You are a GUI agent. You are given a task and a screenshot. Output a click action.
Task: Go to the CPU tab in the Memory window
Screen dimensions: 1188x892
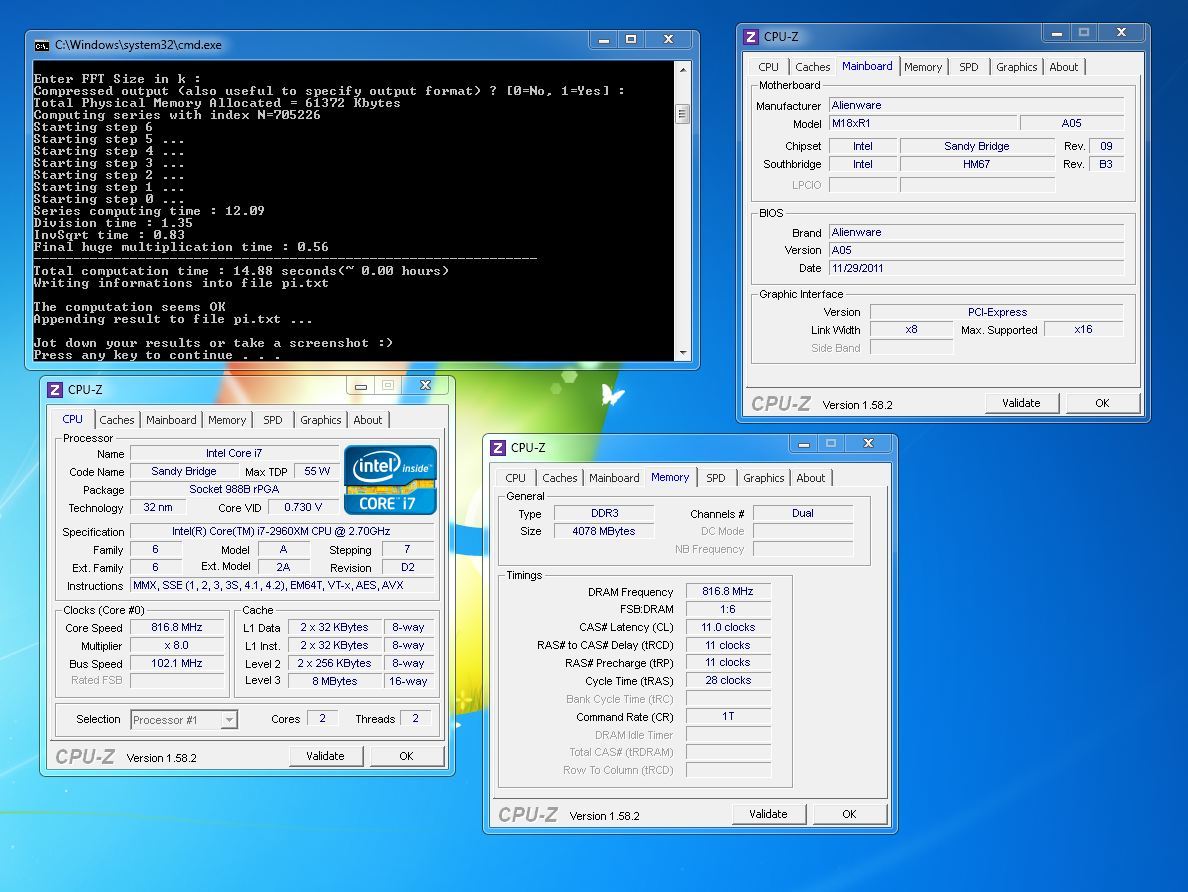coord(515,478)
